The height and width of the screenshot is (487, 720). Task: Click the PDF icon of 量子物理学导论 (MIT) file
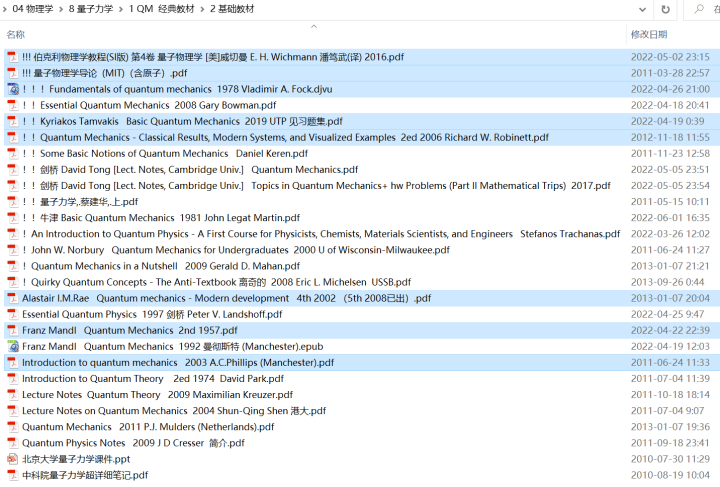click(x=13, y=73)
